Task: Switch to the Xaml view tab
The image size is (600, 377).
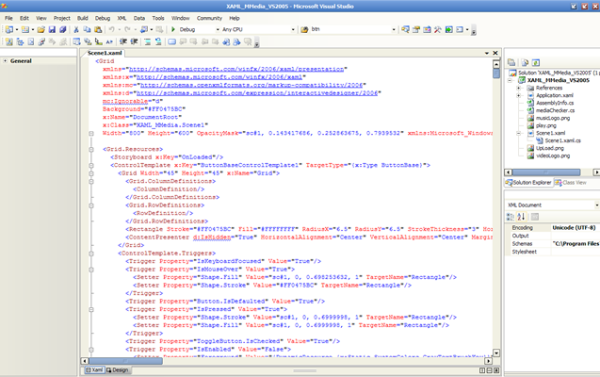Action: click(94, 370)
